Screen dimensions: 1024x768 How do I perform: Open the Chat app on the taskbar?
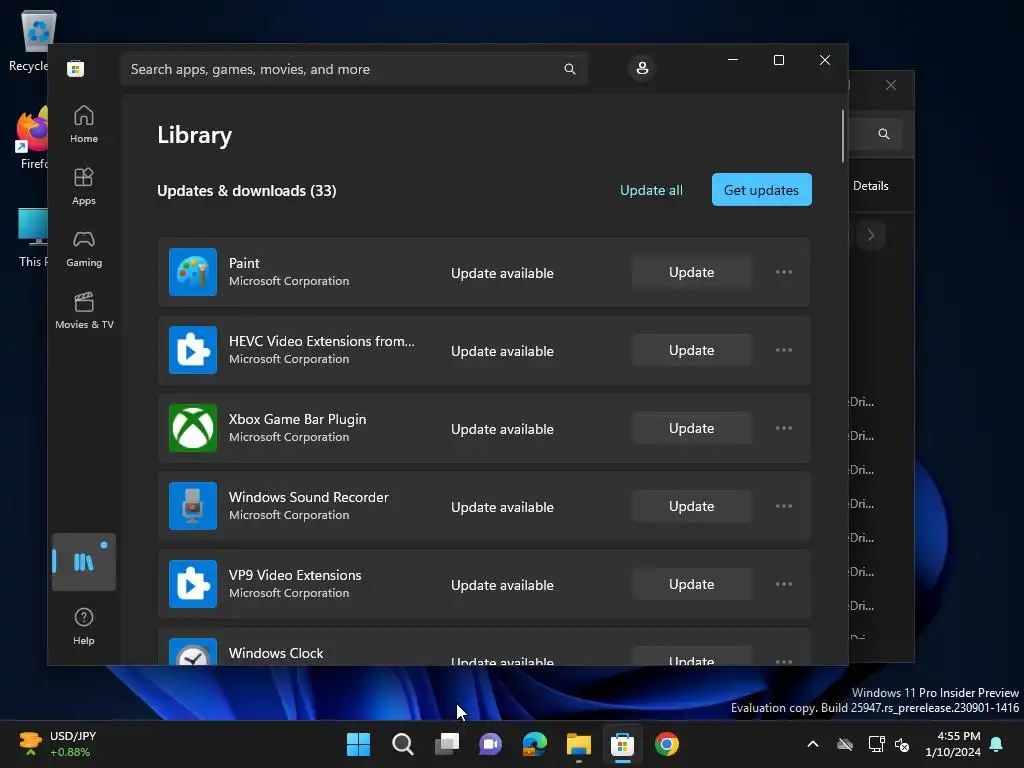490,744
